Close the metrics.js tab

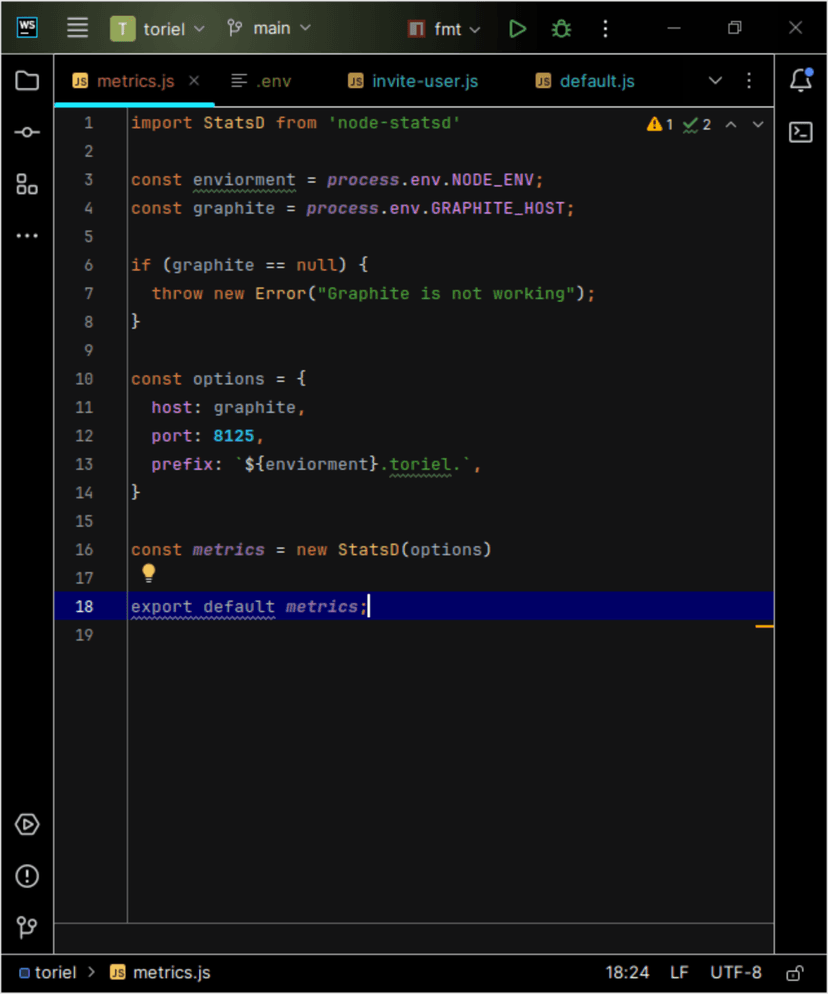pos(194,81)
